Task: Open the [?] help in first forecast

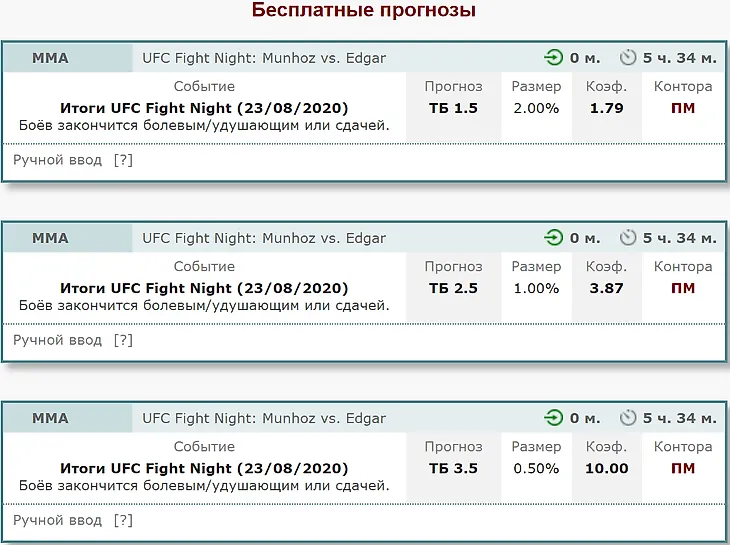Action: (123, 160)
